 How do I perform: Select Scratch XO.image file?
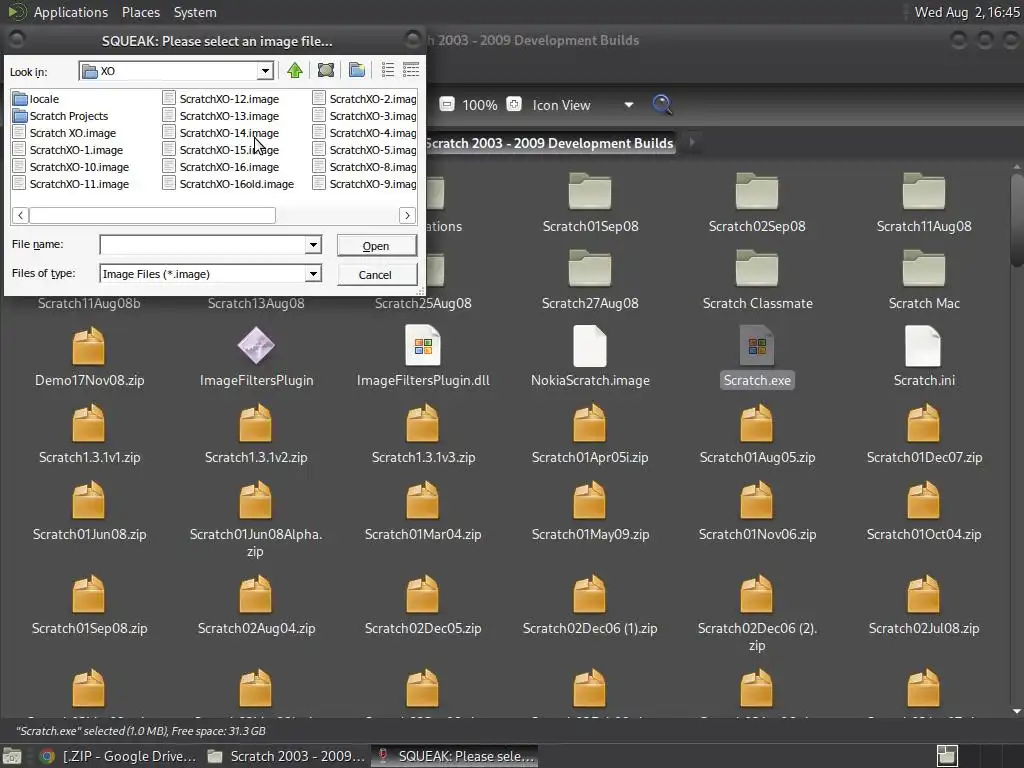click(65, 133)
